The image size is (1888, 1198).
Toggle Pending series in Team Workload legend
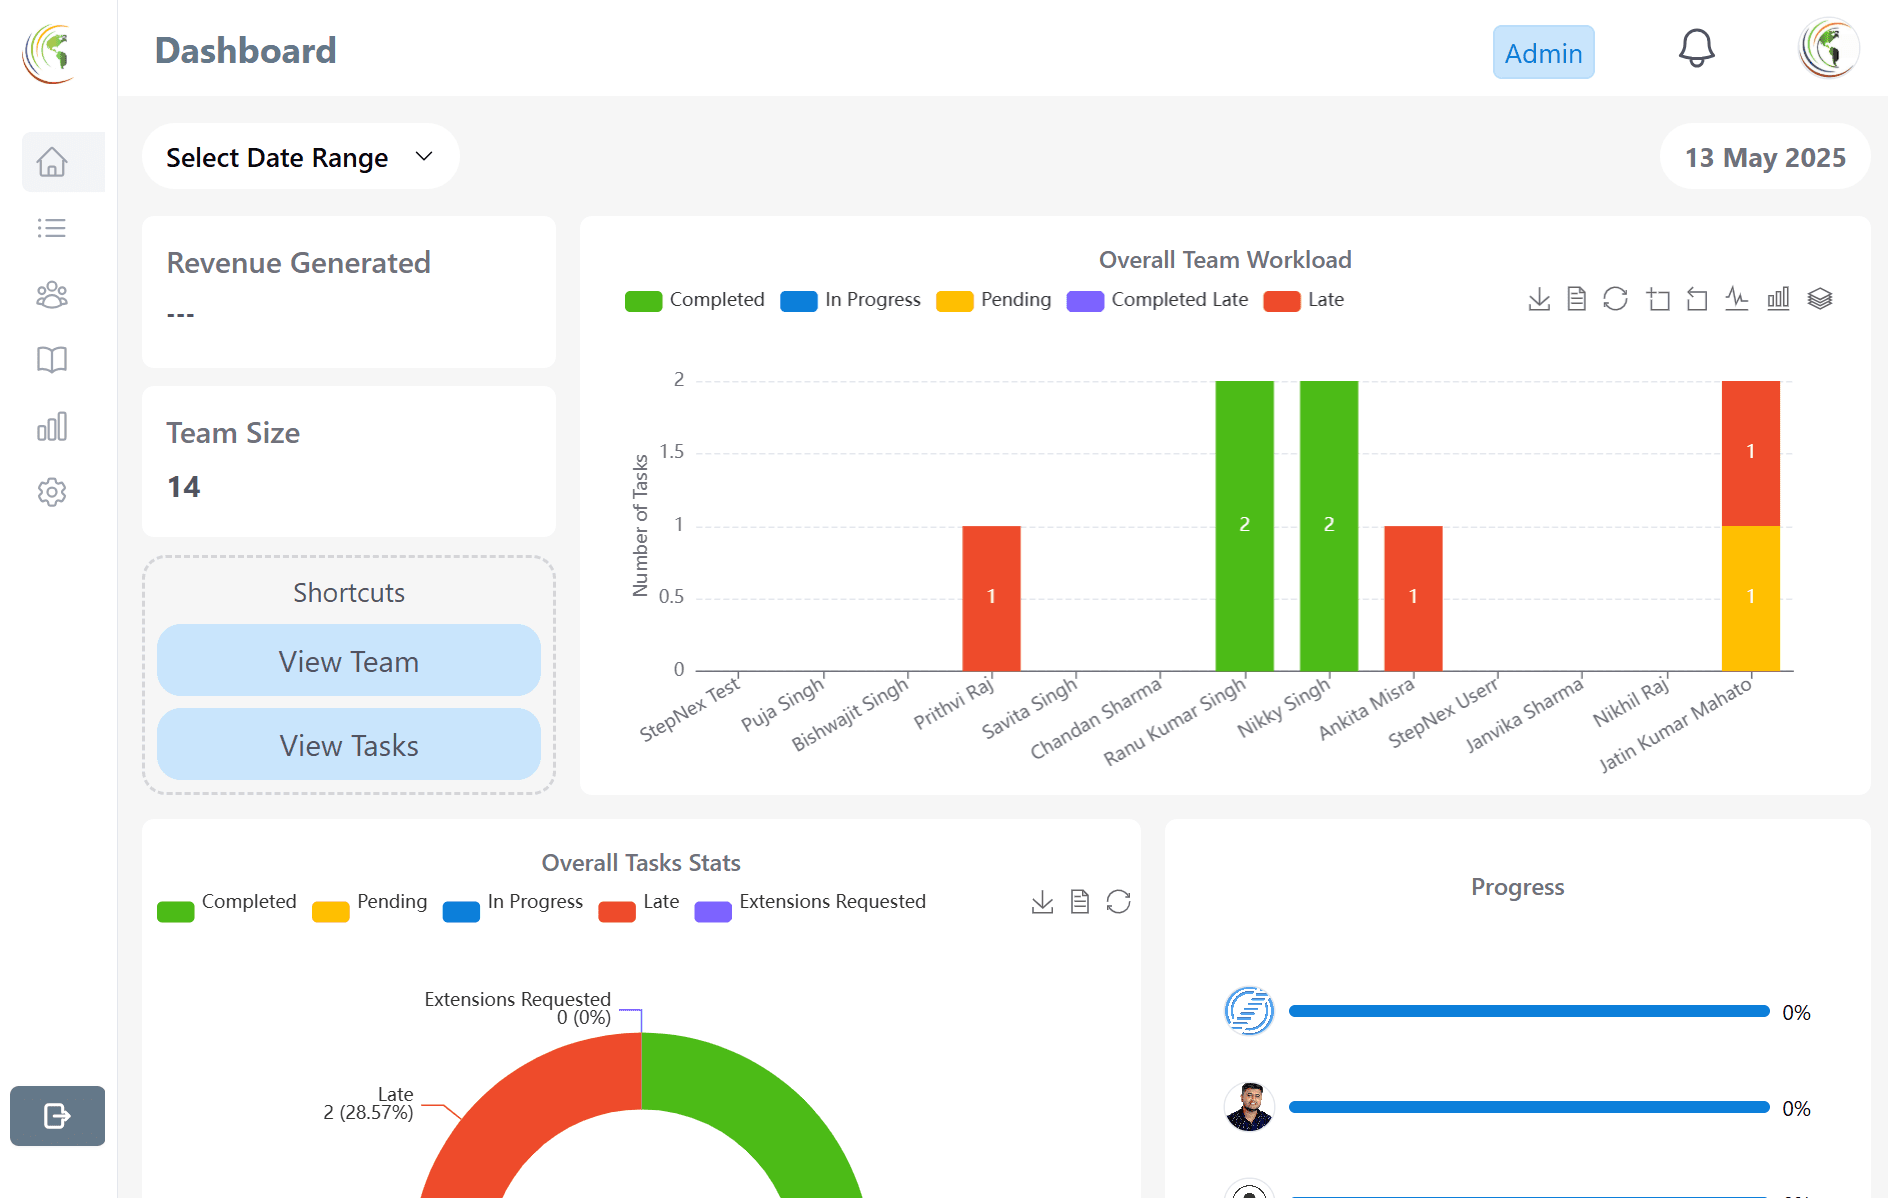coord(993,300)
